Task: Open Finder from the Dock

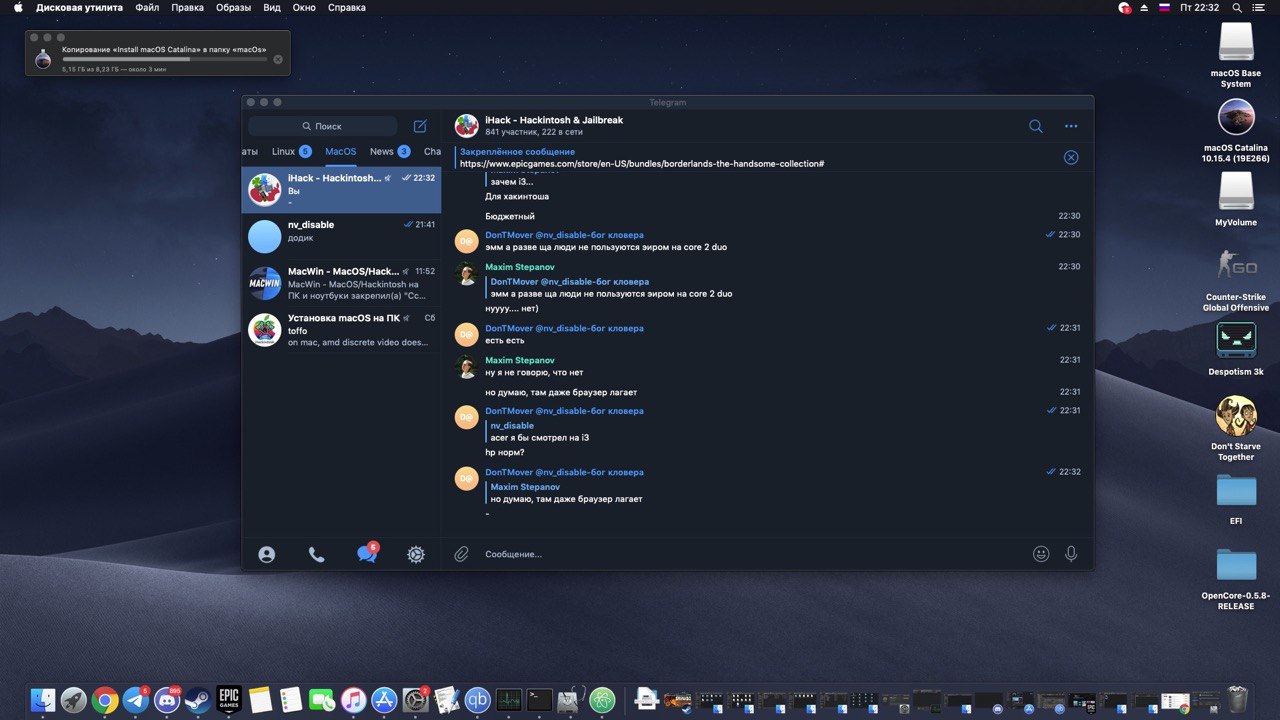Action: [x=43, y=699]
